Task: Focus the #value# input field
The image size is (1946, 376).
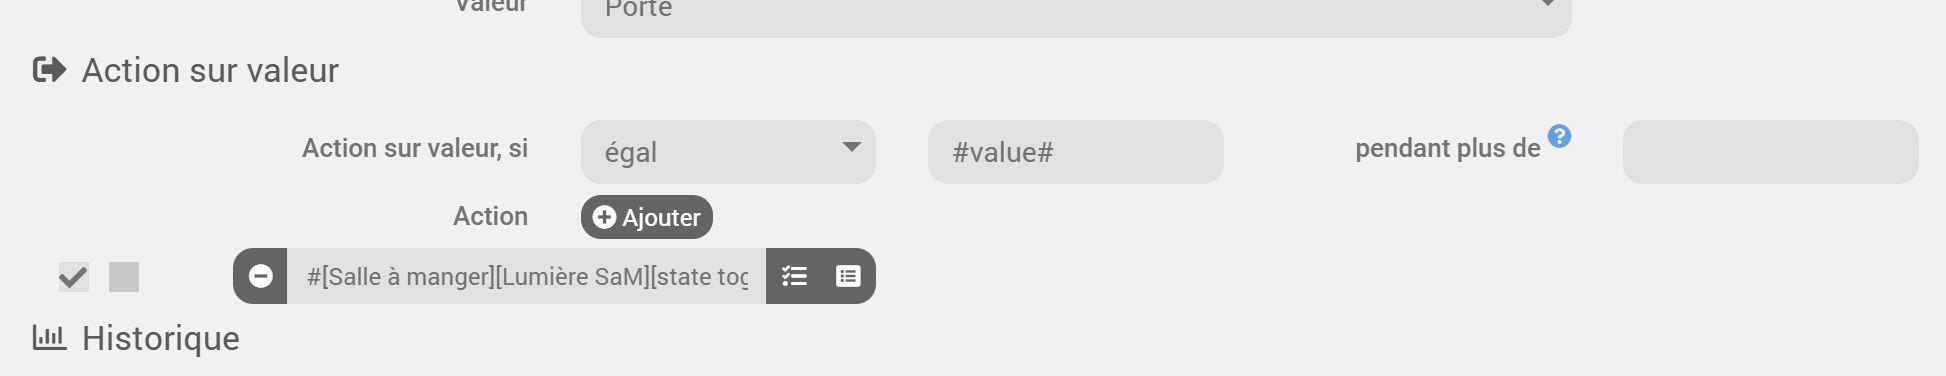Action: [1076, 152]
